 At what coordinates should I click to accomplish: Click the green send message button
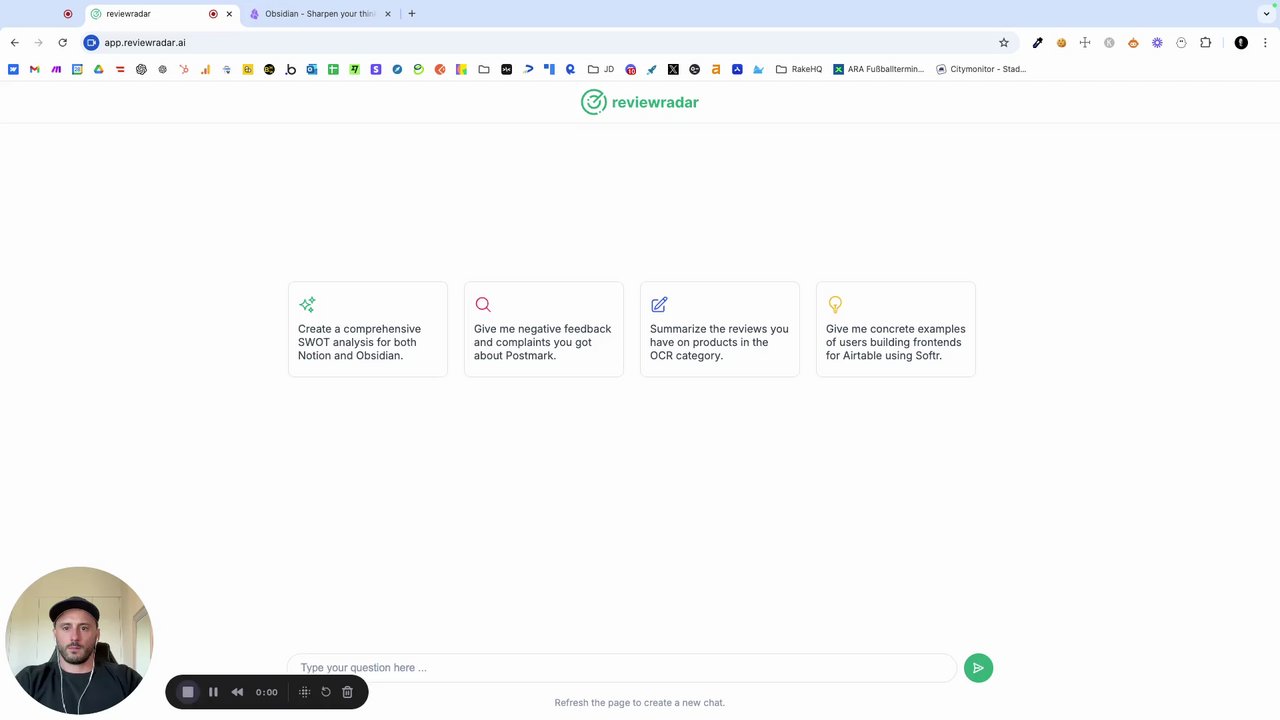coord(978,668)
